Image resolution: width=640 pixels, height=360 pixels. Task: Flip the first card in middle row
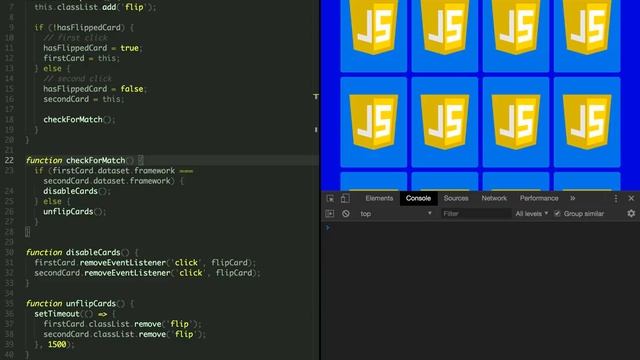pos(373,122)
